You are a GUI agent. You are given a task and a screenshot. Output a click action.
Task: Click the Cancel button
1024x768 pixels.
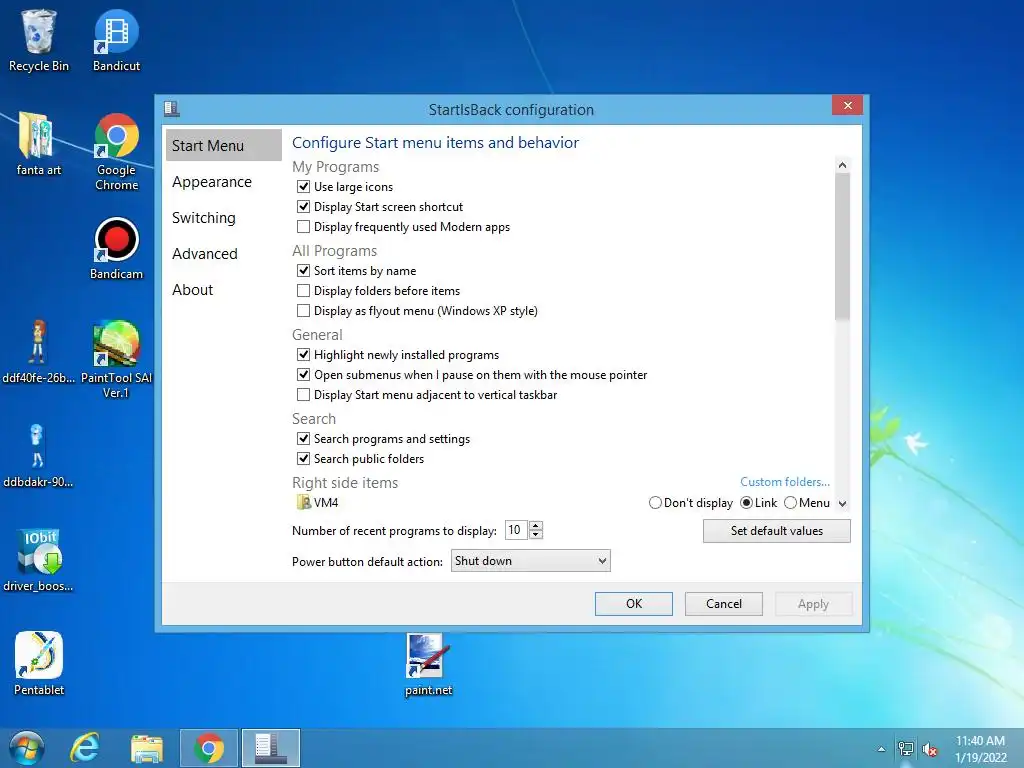coord(724,603)
